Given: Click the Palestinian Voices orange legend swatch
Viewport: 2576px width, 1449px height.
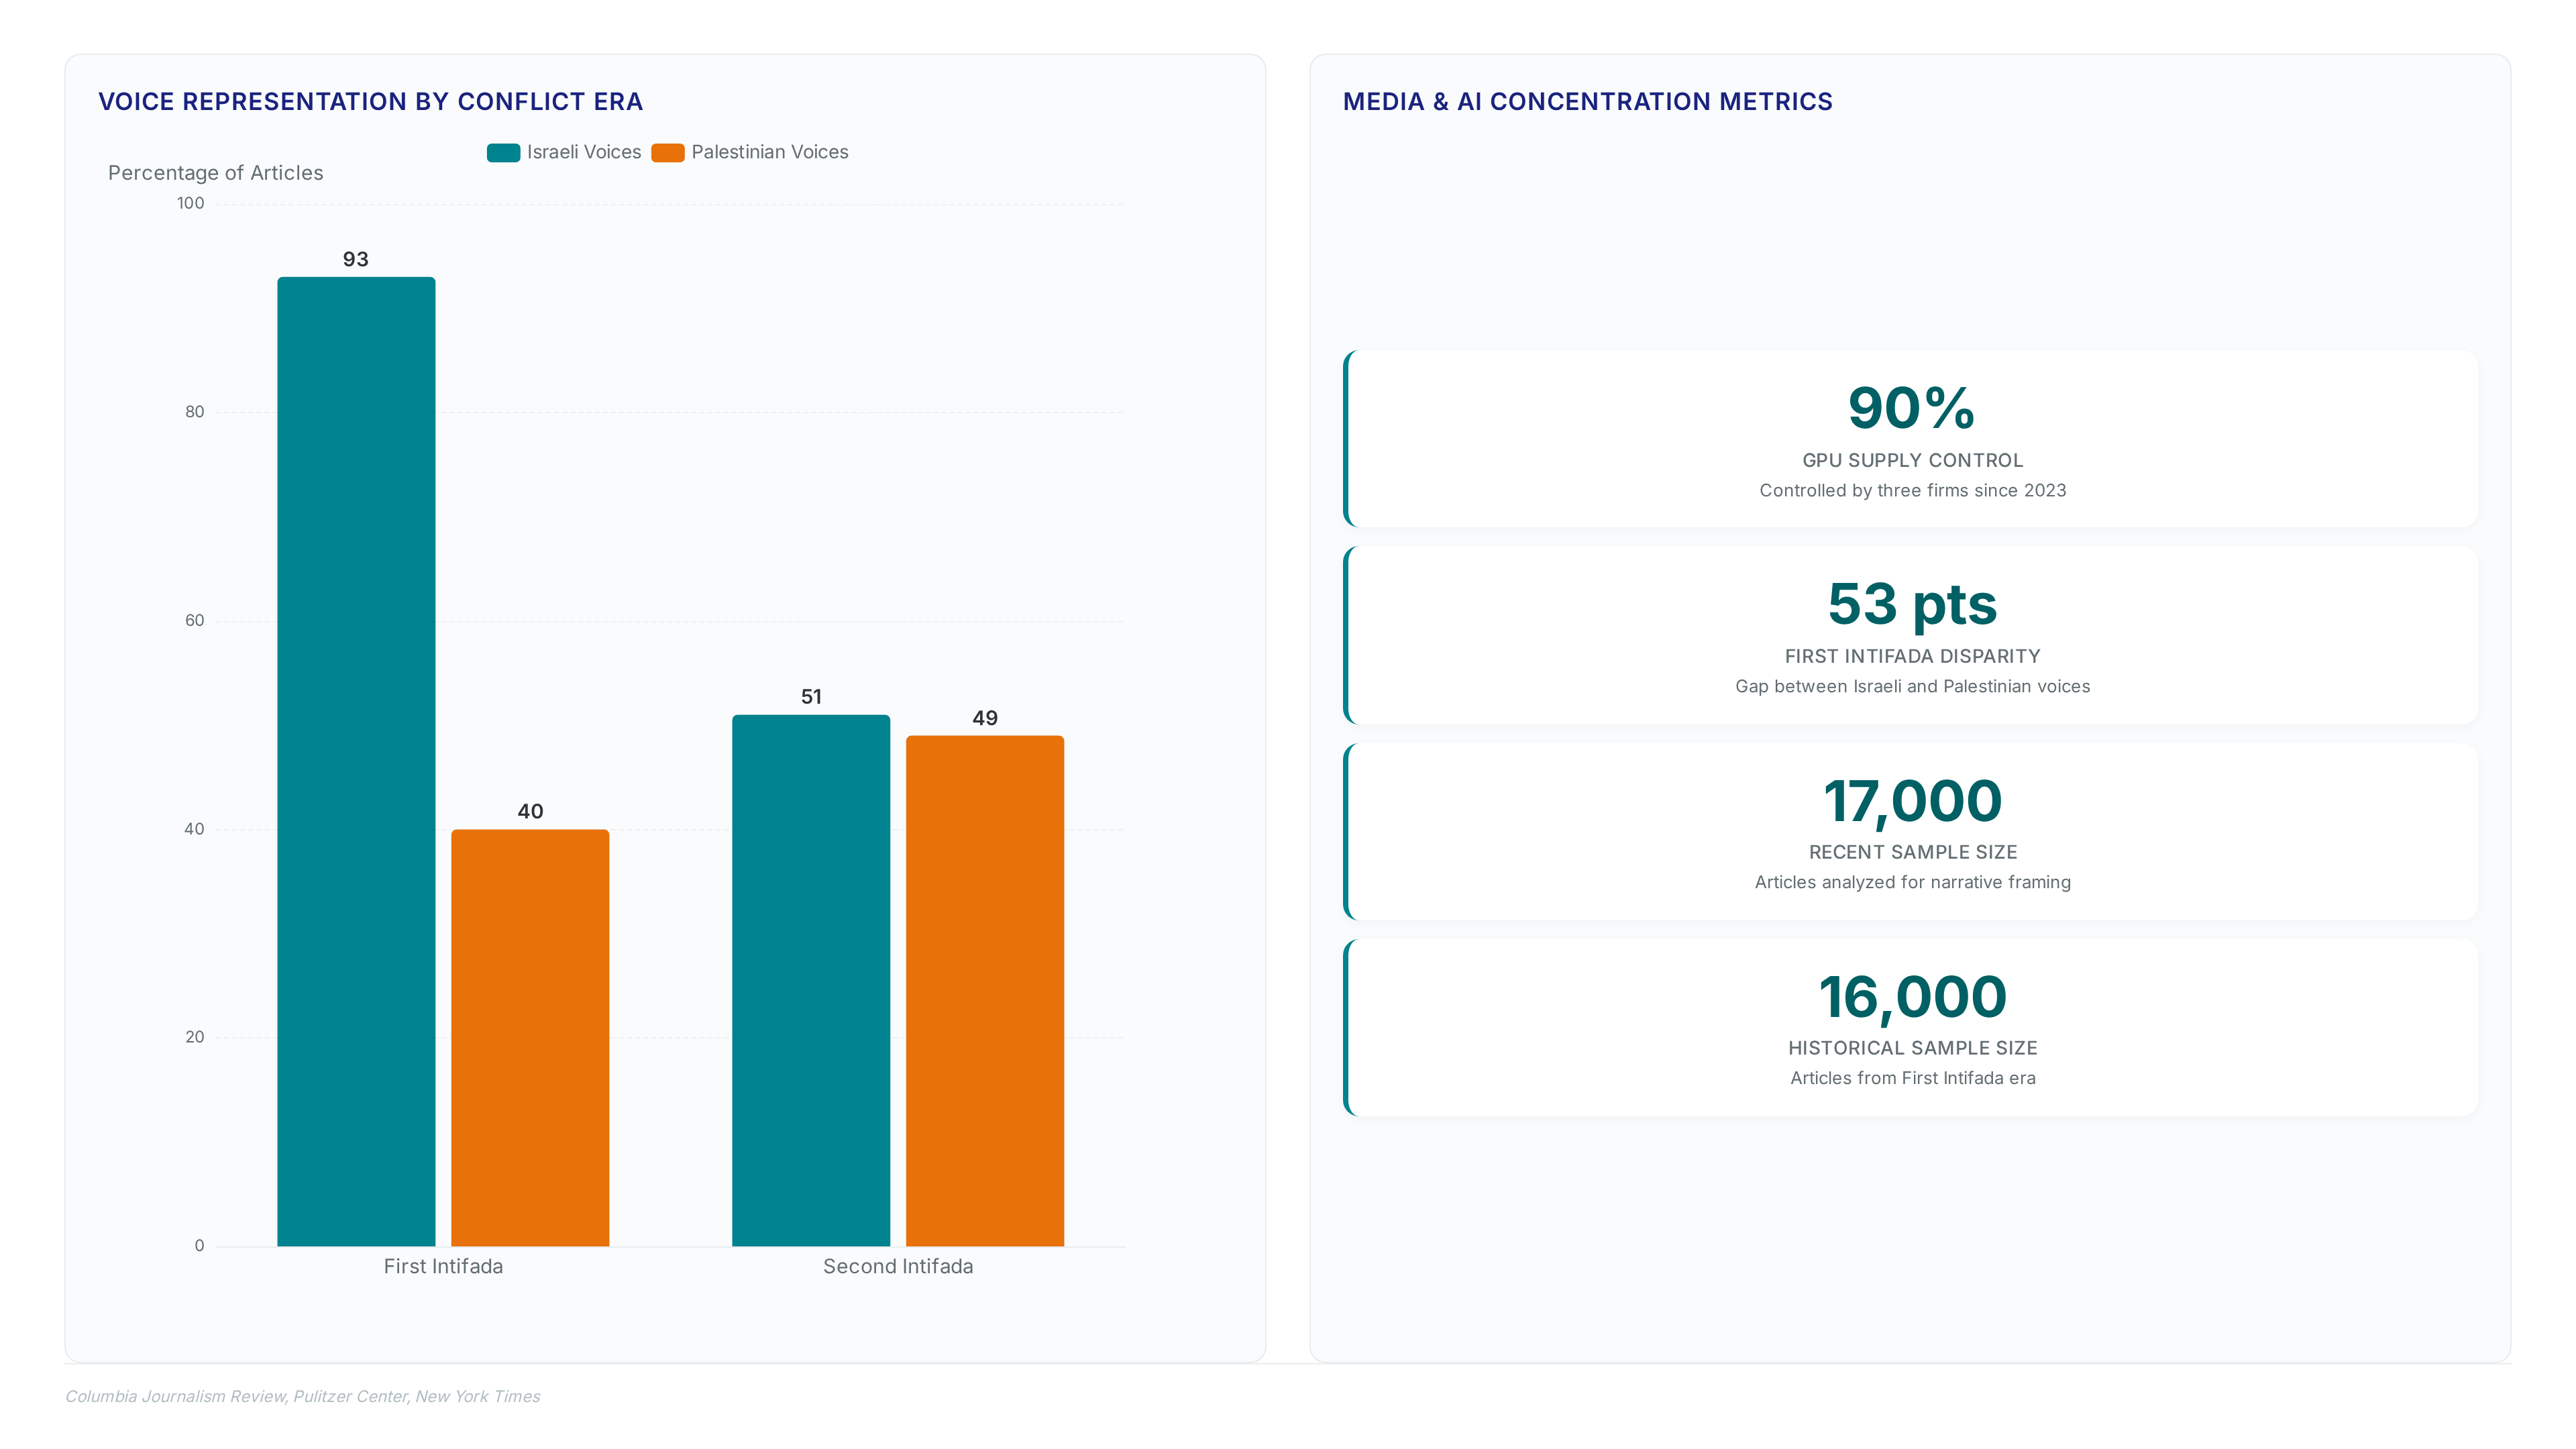Looking at the screenshot, I should pyautogui.click(x=668, y=152).
